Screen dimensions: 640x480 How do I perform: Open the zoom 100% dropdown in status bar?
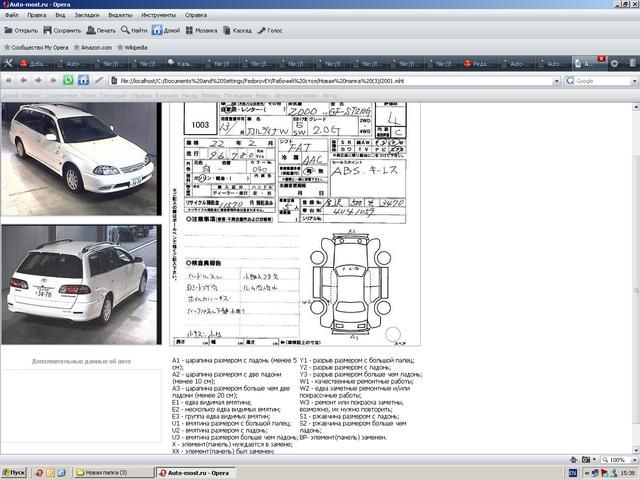pos(620,460)
